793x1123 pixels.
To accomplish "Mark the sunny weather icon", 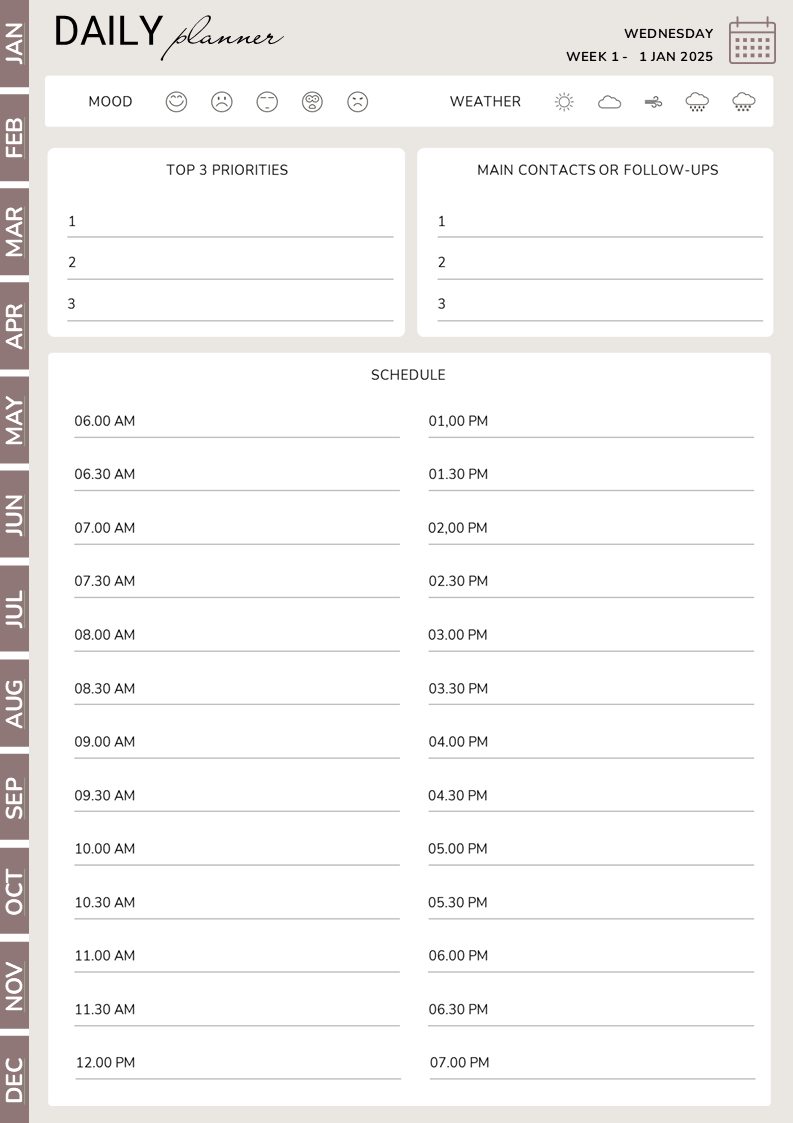I will [x=564, y=102].
